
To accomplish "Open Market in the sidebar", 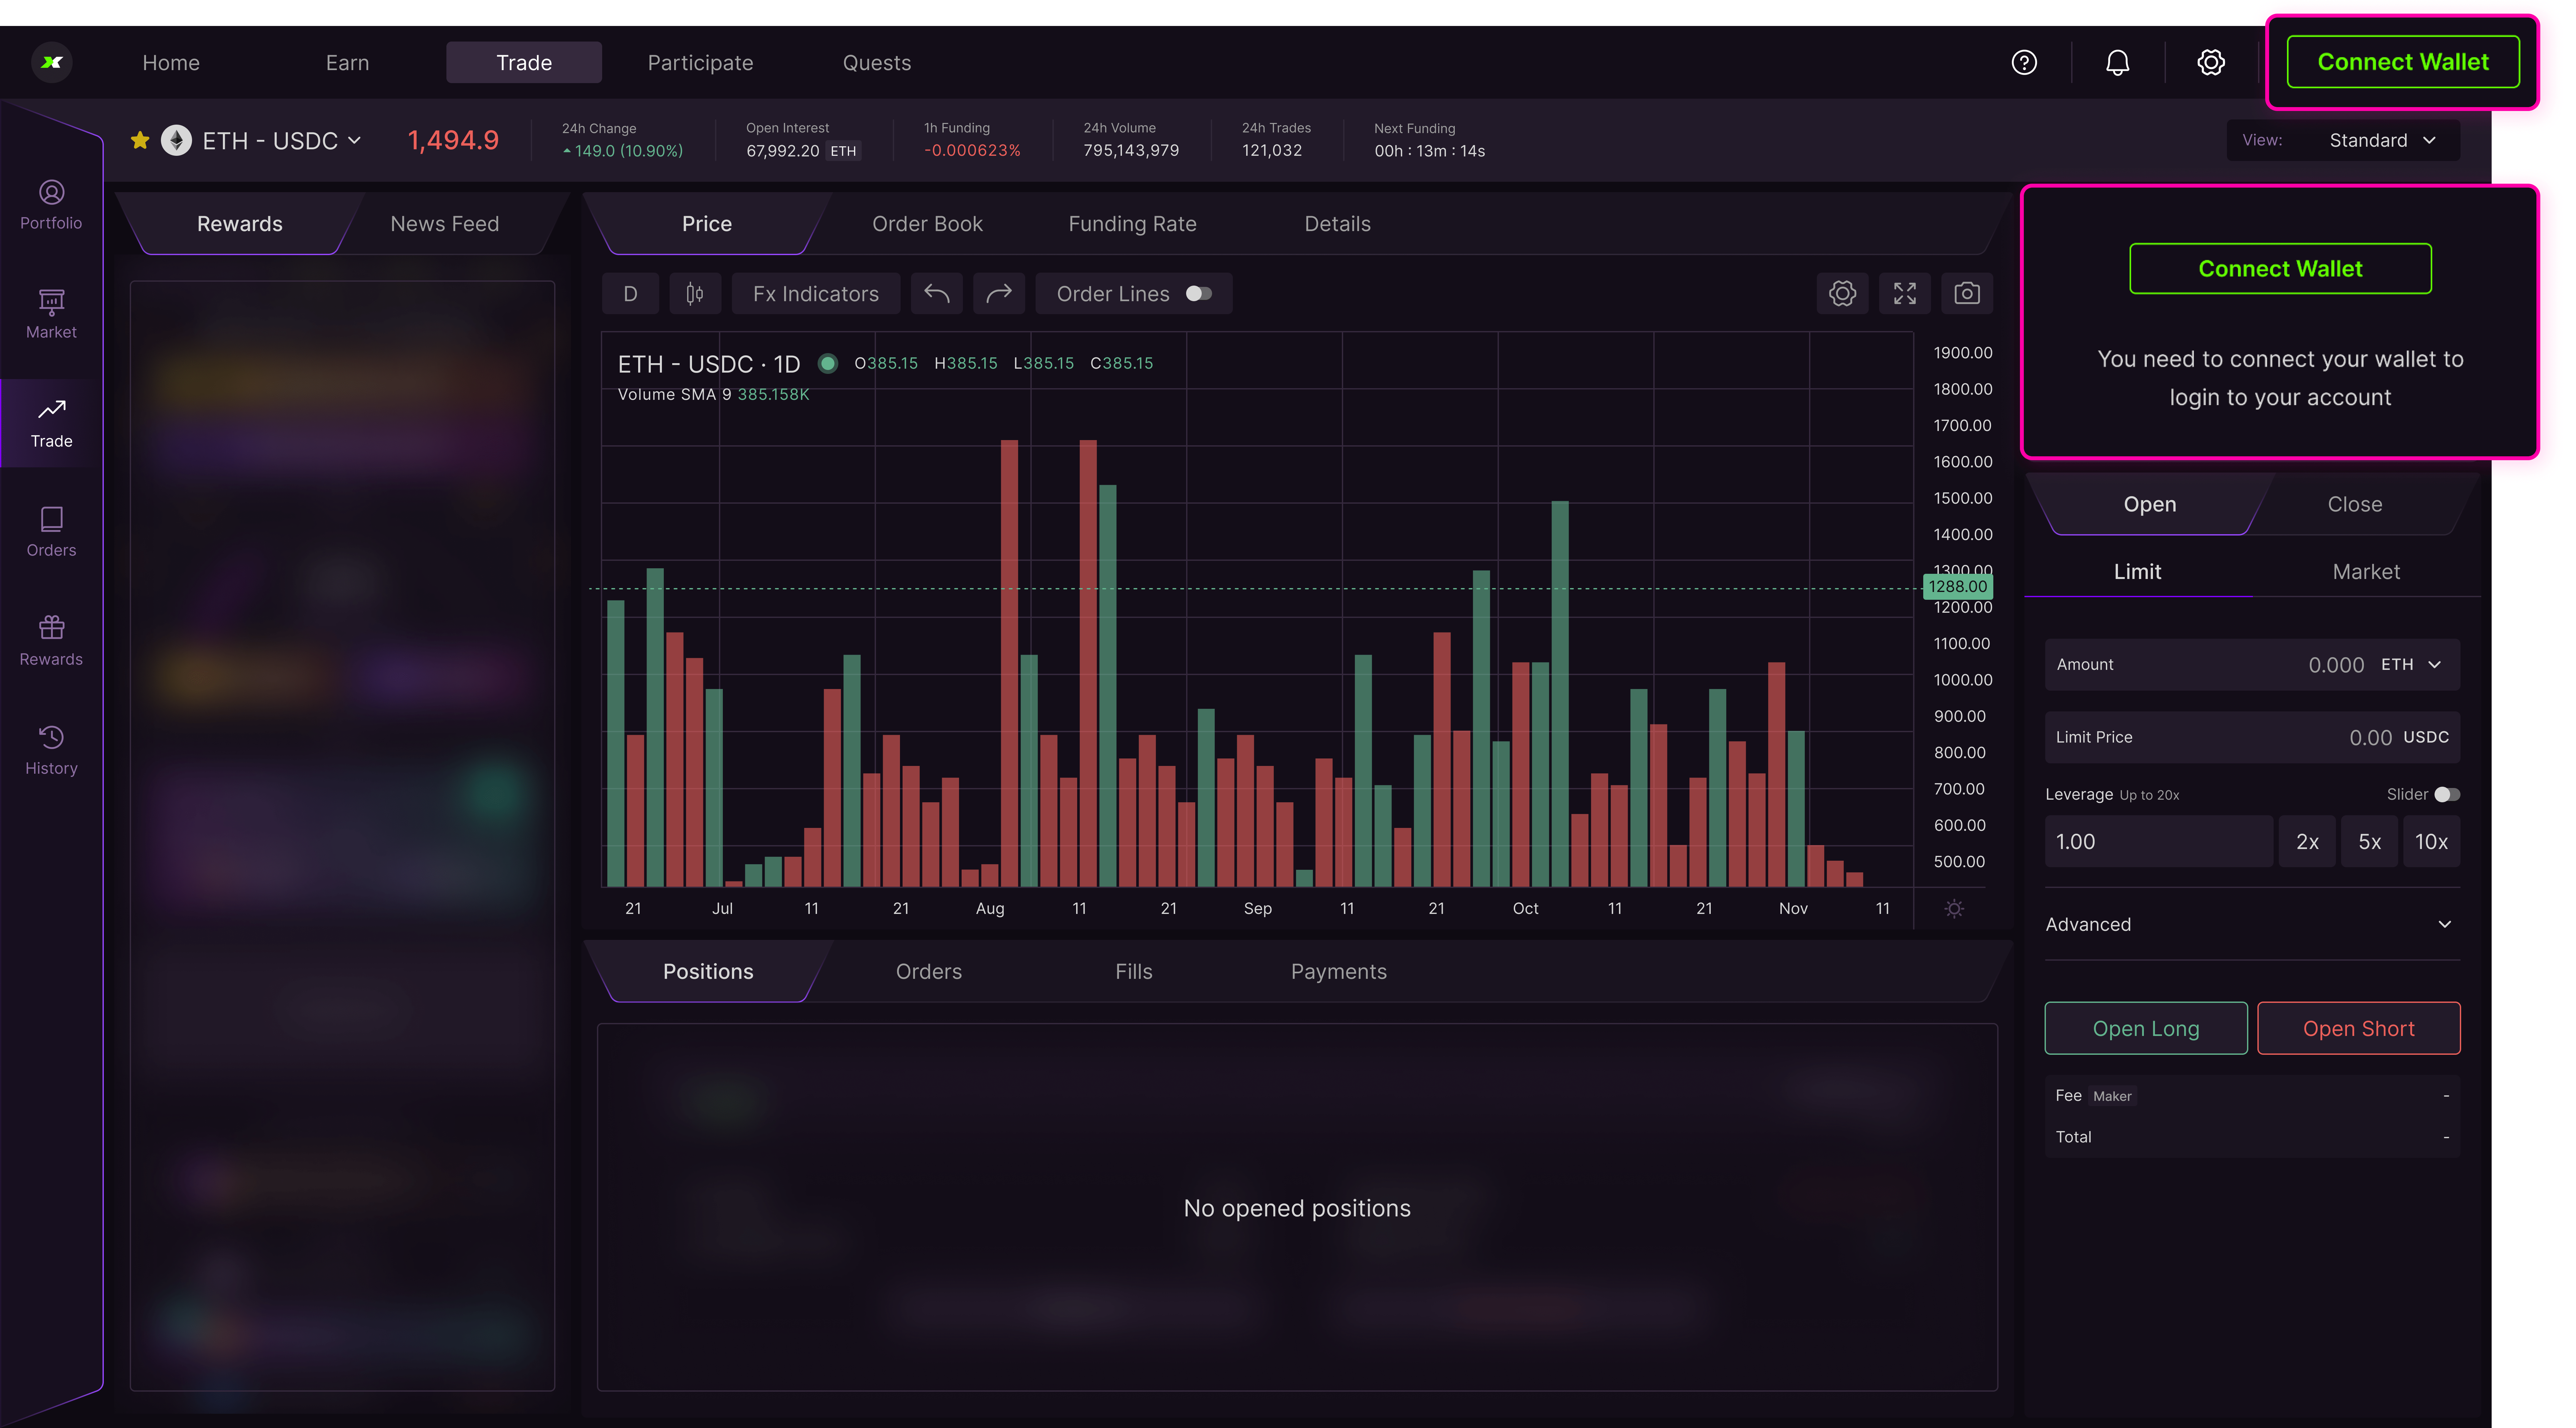I will (x=51, y=314).
